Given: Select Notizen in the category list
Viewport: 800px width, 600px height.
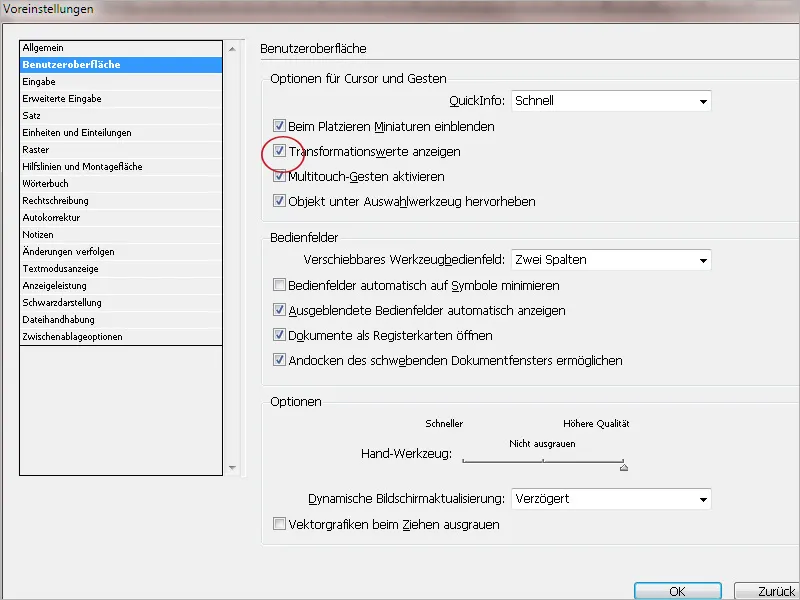Looking at the screenshot, I should tap(121, 235).
